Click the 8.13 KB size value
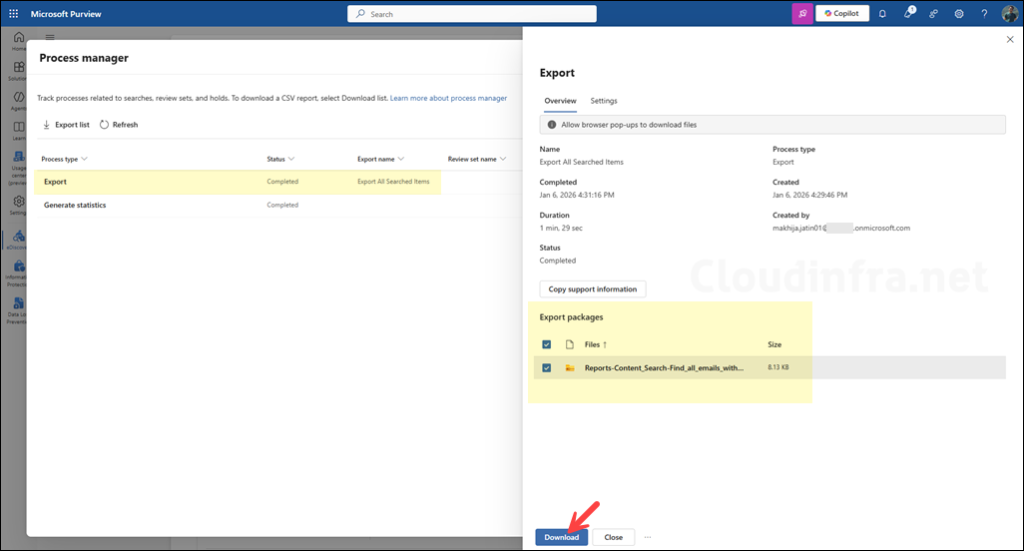This screenshot has width=1024, height=551. [778, 368]
